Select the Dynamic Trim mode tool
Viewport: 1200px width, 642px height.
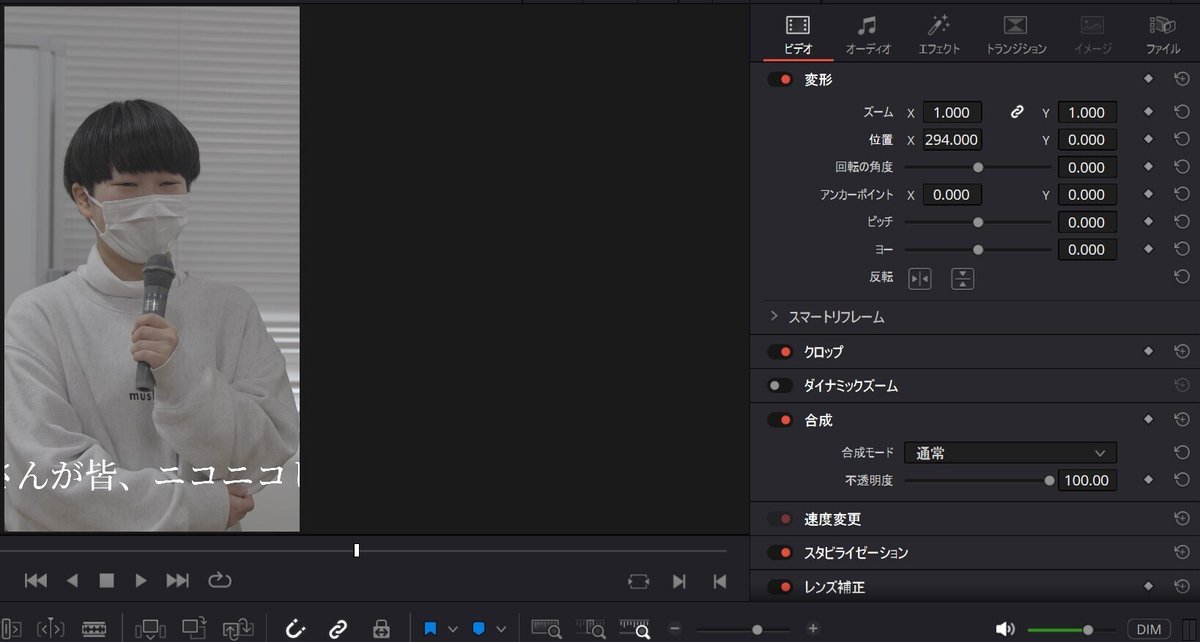(x=50, y=629)
